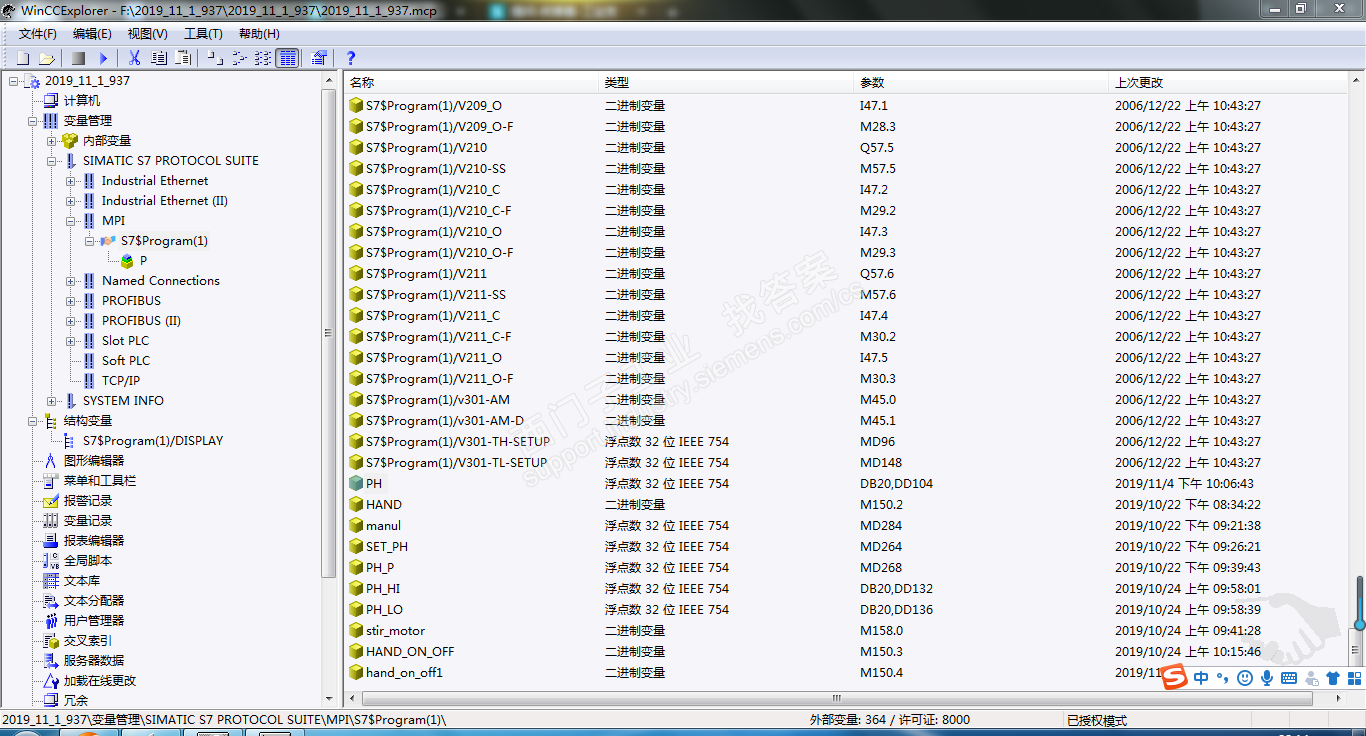Viewport: 1366px width, 736px height.
Task: Collapse the MPI channel unit node
Action: (71, 221)
